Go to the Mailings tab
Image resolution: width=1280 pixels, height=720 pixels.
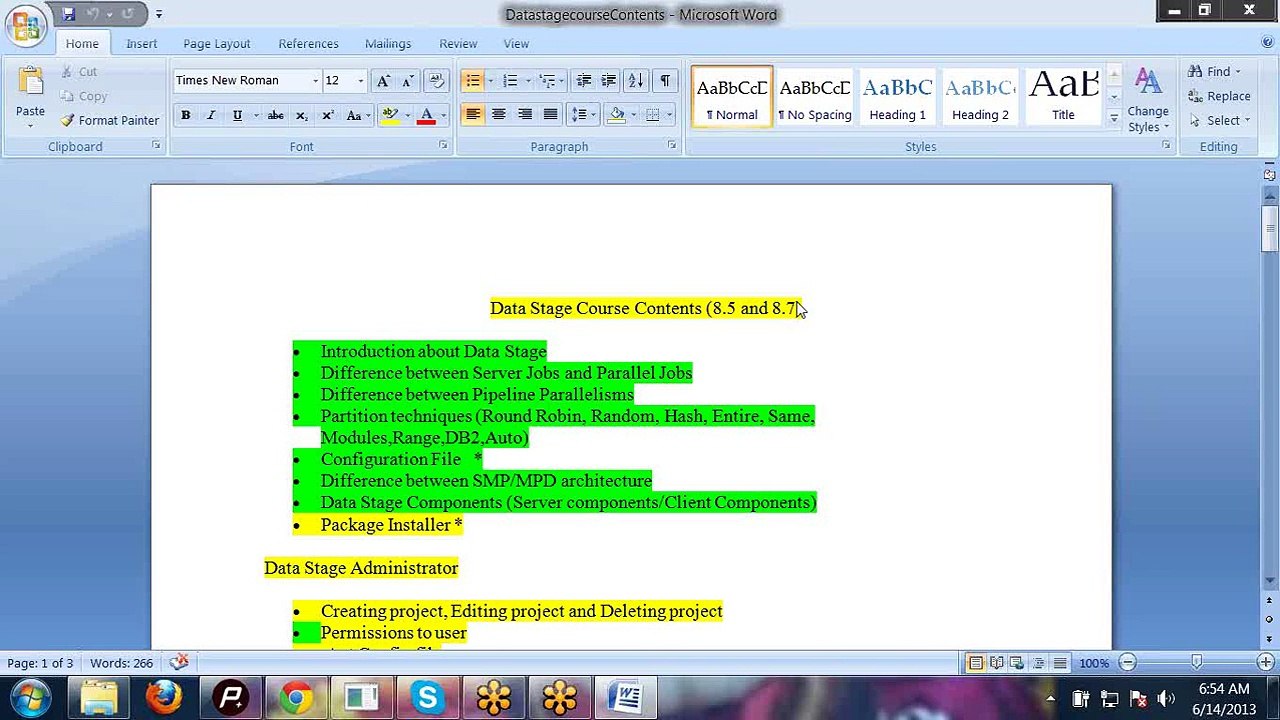click(388, 44)
